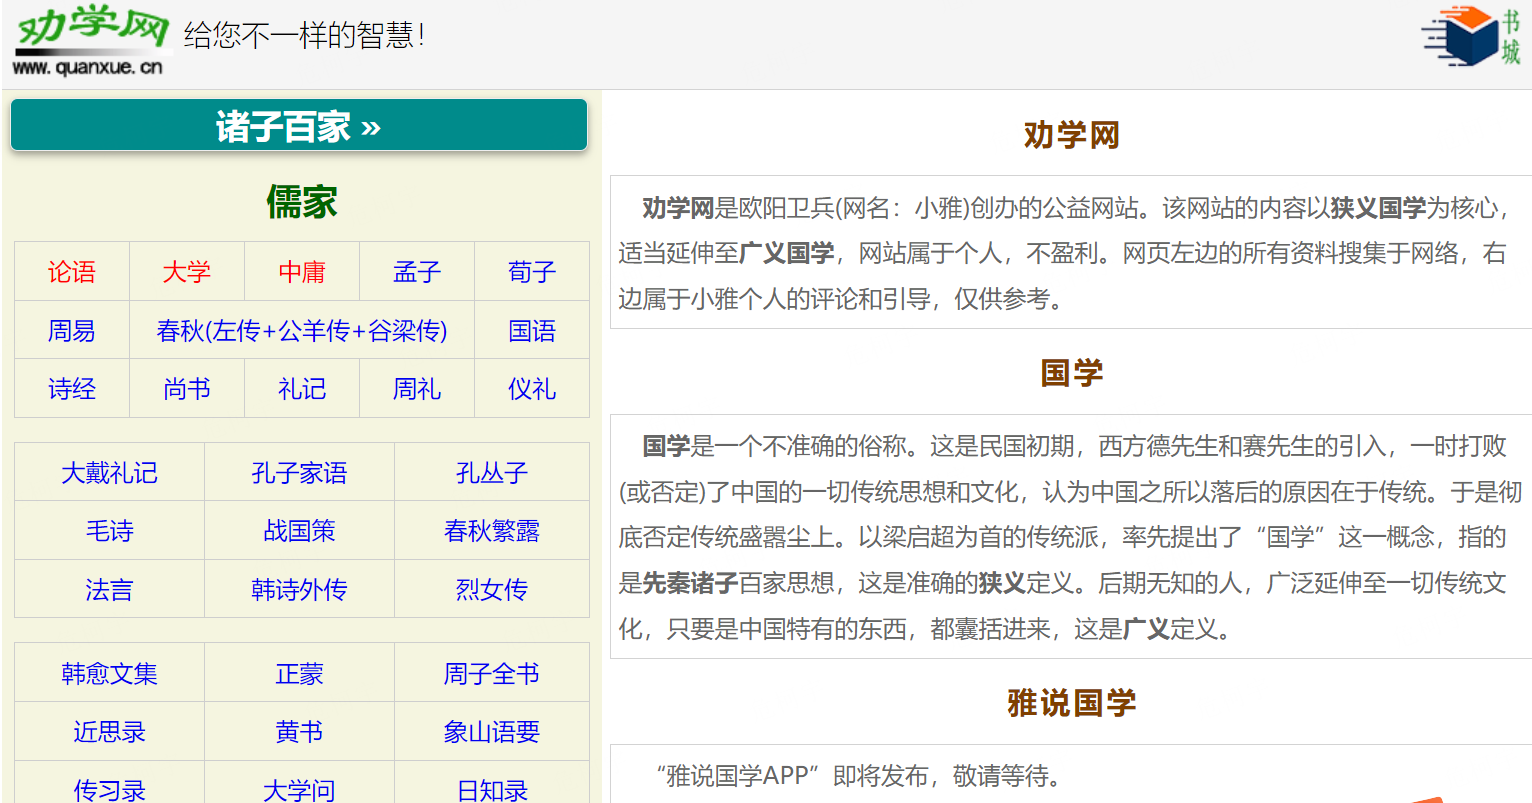Open the 烈女传 link
Screen dimensions: 1532x803
pos(492,590)
